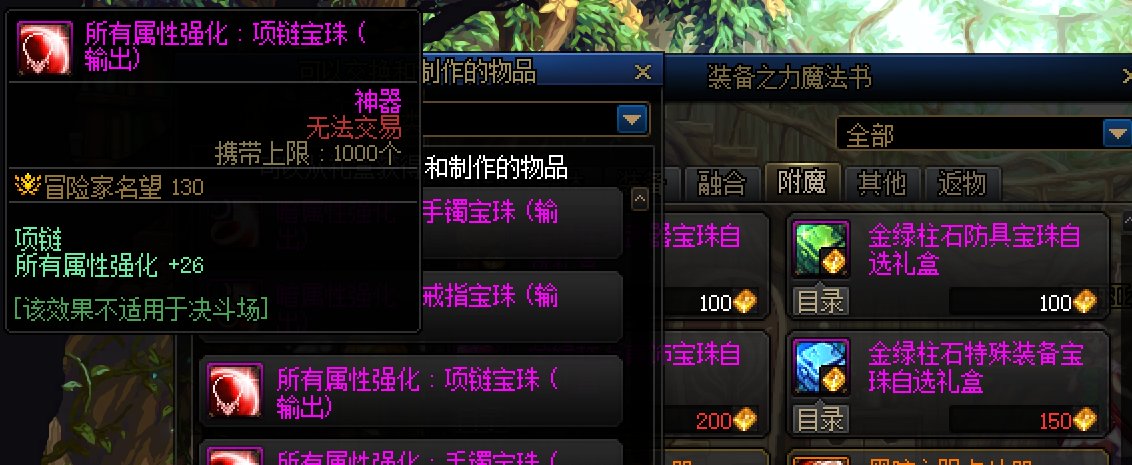This screenshot has width=1132, height=465.
Task: Click the scroll-up arrow of the item list
Action: point(640,199)
